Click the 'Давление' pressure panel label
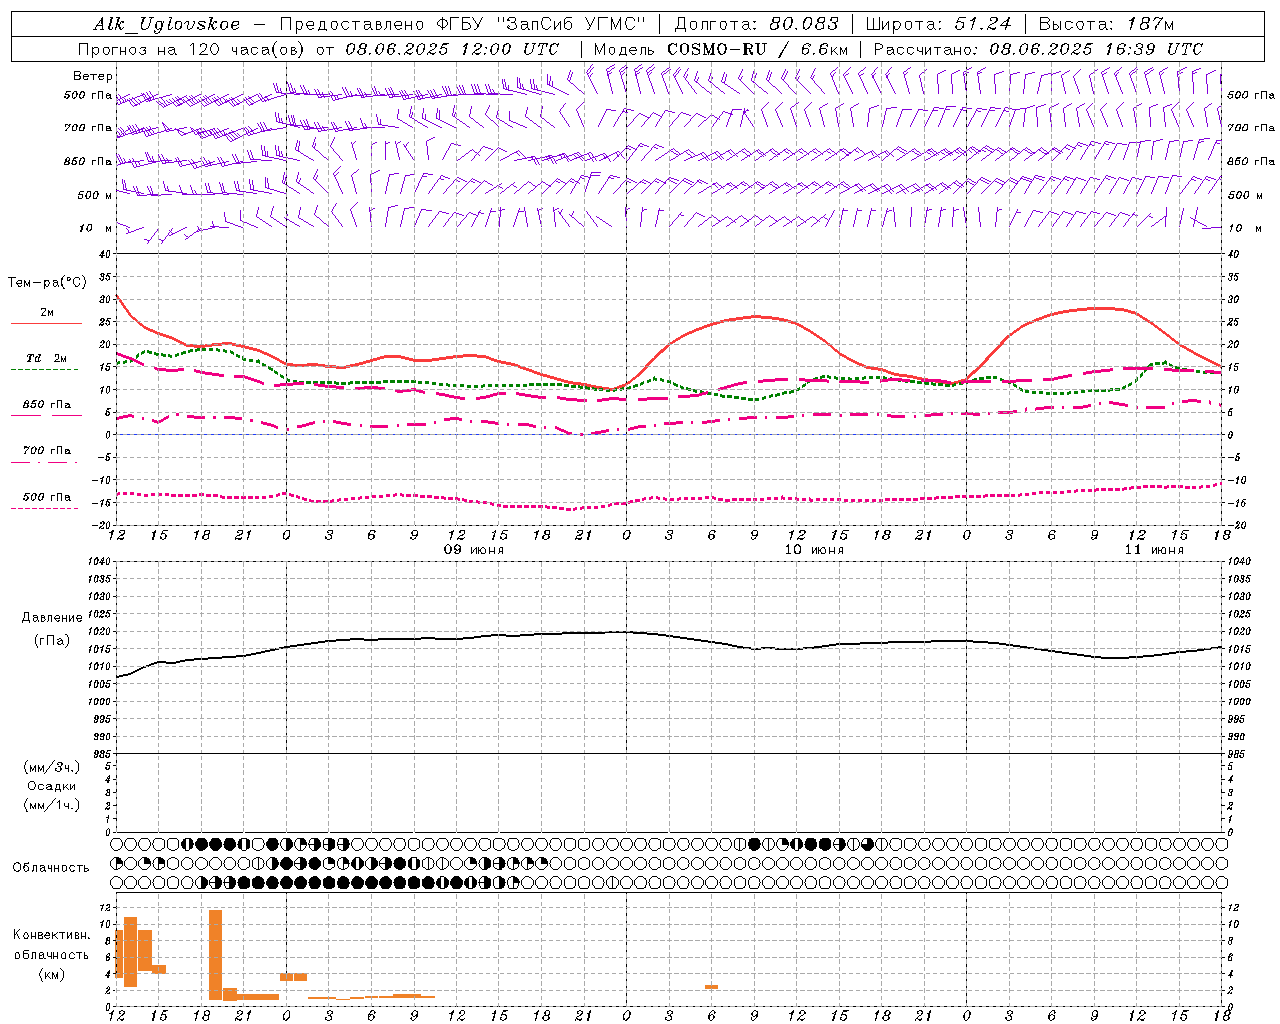The image size is (1280, 1024). point(52,618)
